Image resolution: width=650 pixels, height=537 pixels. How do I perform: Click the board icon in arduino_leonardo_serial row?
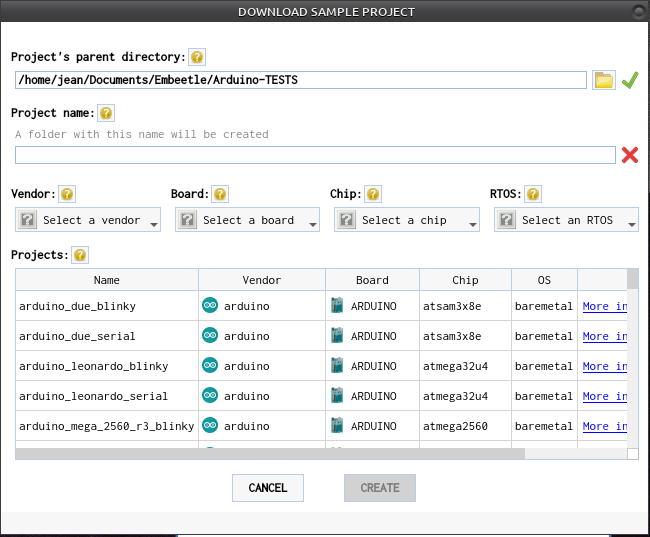pyautogui.click(x=337, y=395)
